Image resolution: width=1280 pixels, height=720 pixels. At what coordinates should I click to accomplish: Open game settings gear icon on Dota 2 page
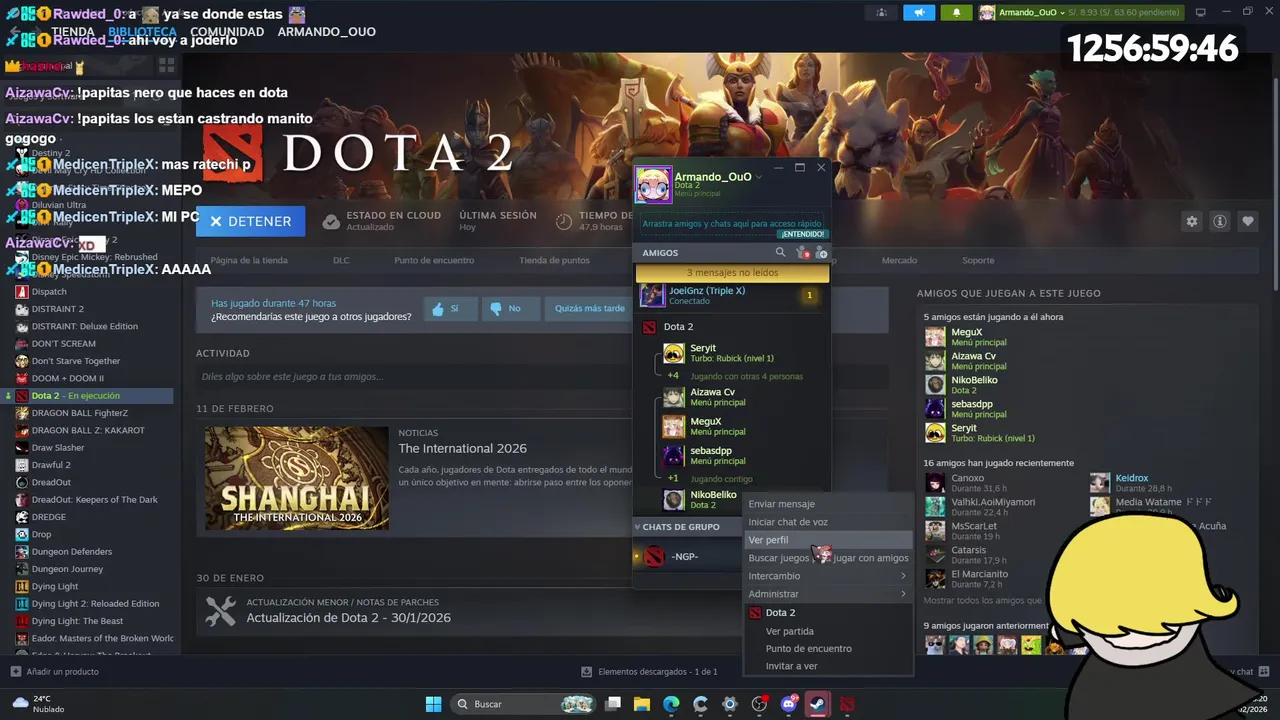[x=1191, y=221]
